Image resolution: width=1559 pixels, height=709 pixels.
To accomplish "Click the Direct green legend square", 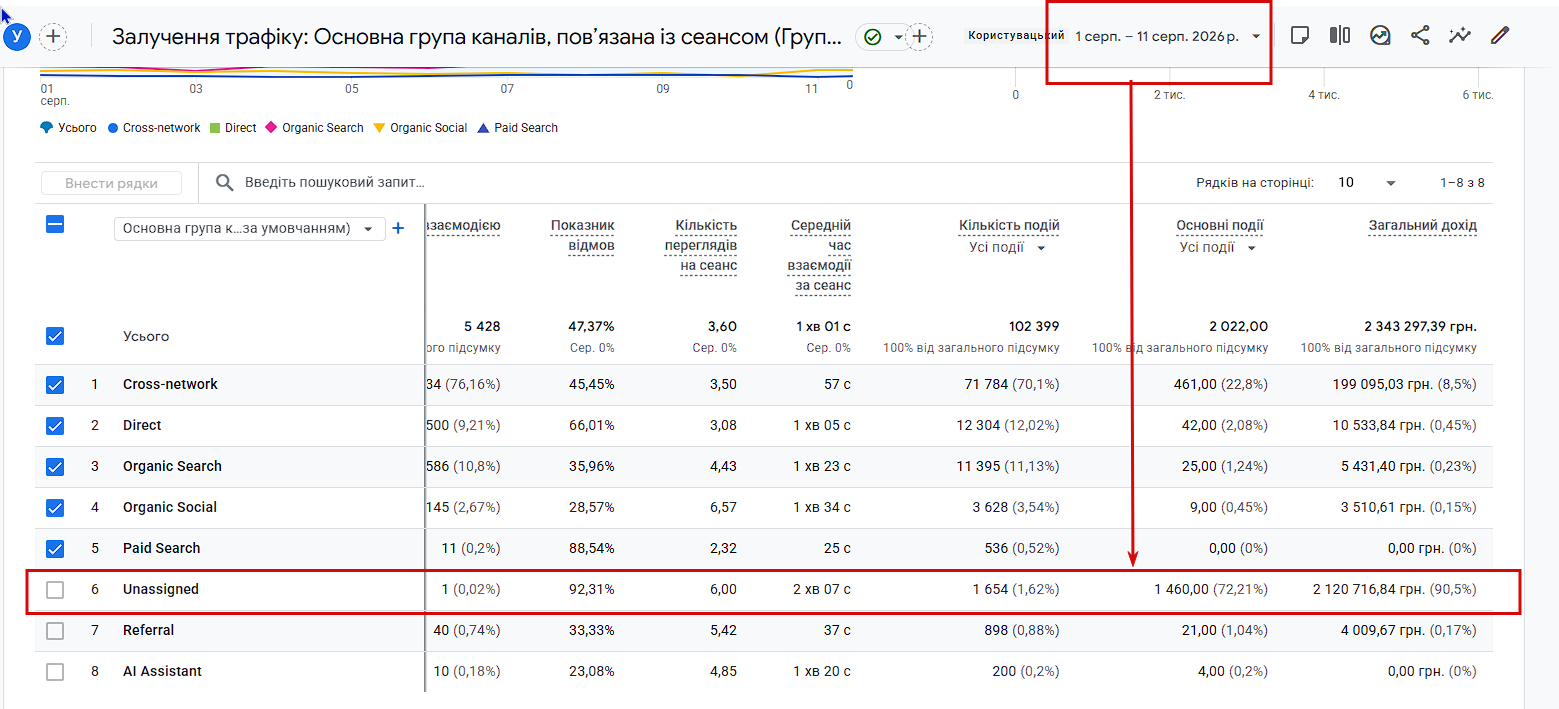I will (215, 128).
